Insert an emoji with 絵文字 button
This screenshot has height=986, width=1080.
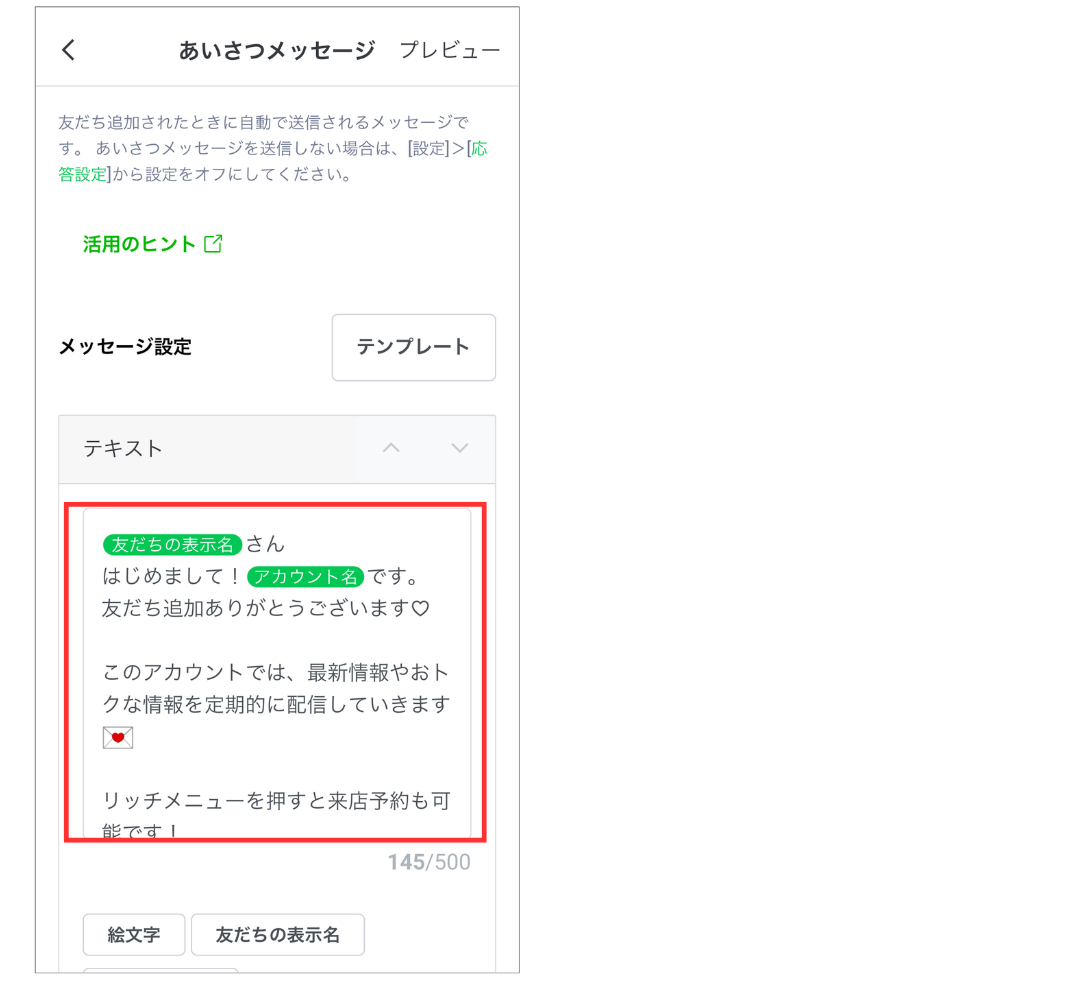pyautogui.click(x=134, y=934)
